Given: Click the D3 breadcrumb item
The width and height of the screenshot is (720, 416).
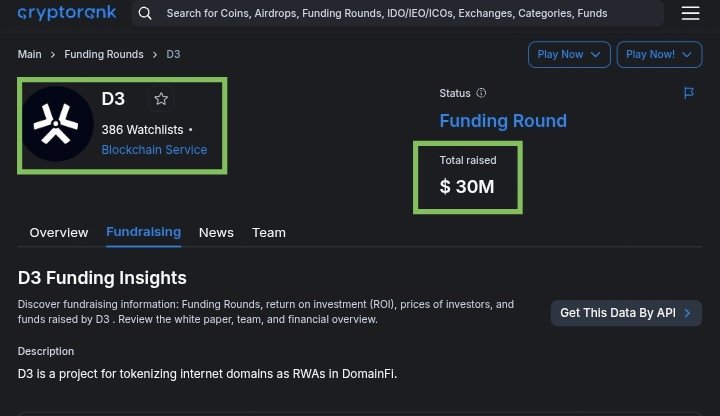Looking at the screenshot, I should [173, 54].
